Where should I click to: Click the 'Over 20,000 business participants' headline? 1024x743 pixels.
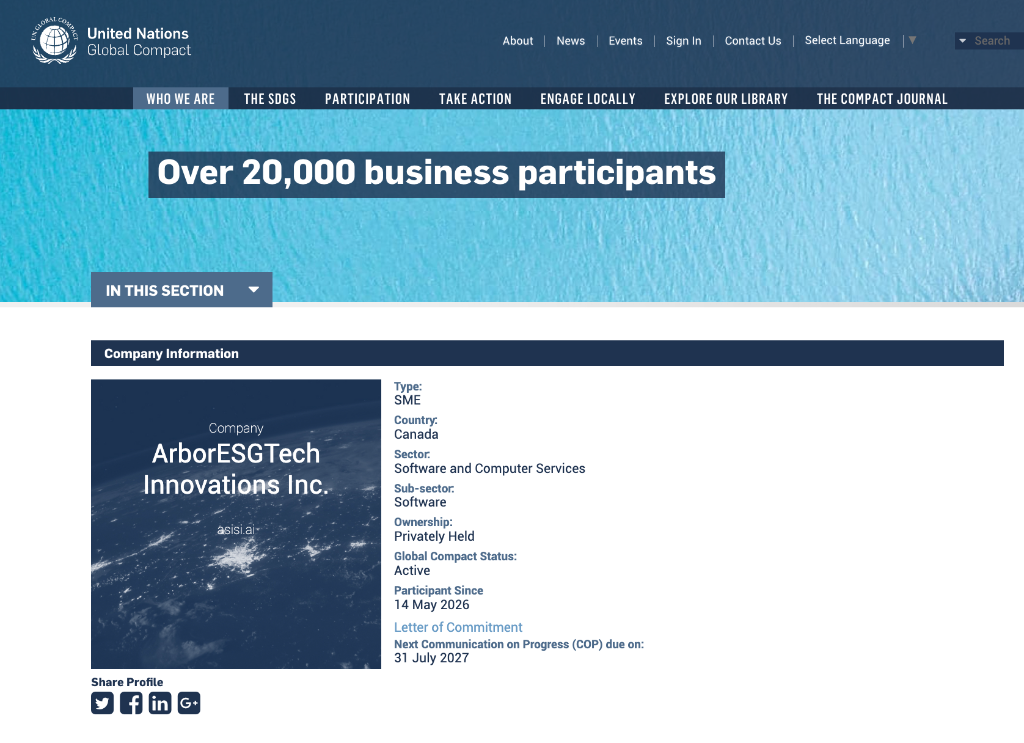point(436,174)
